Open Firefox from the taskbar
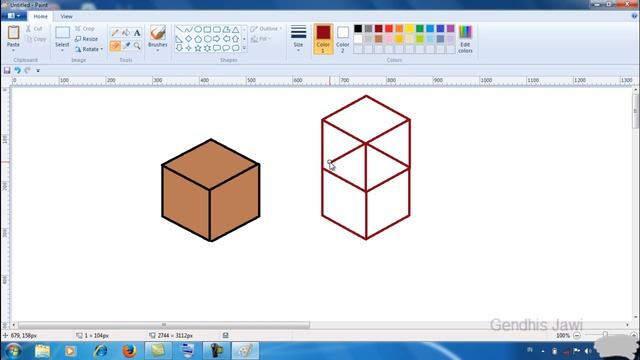The height and width of the screenshot is (360, 640). coord(129,351)
